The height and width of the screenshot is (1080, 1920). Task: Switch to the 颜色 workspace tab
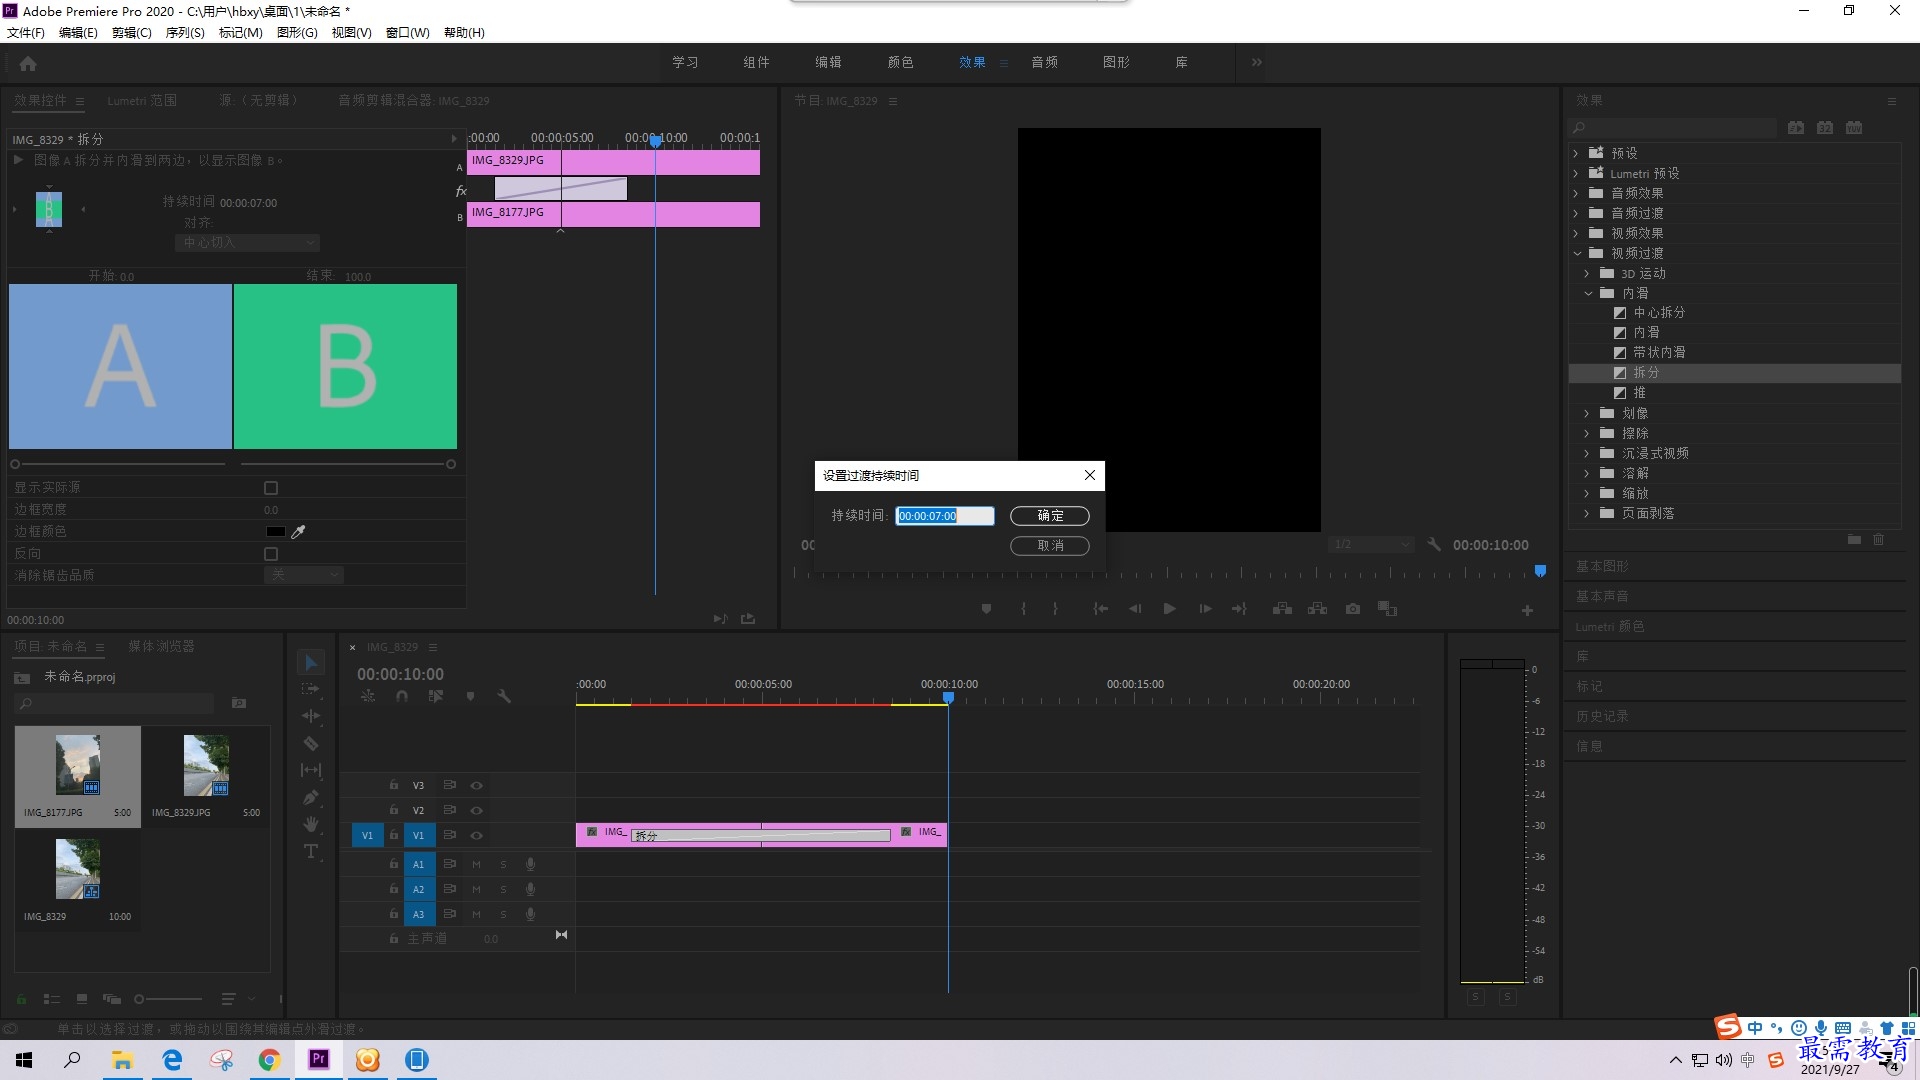(x=900, y=62)
